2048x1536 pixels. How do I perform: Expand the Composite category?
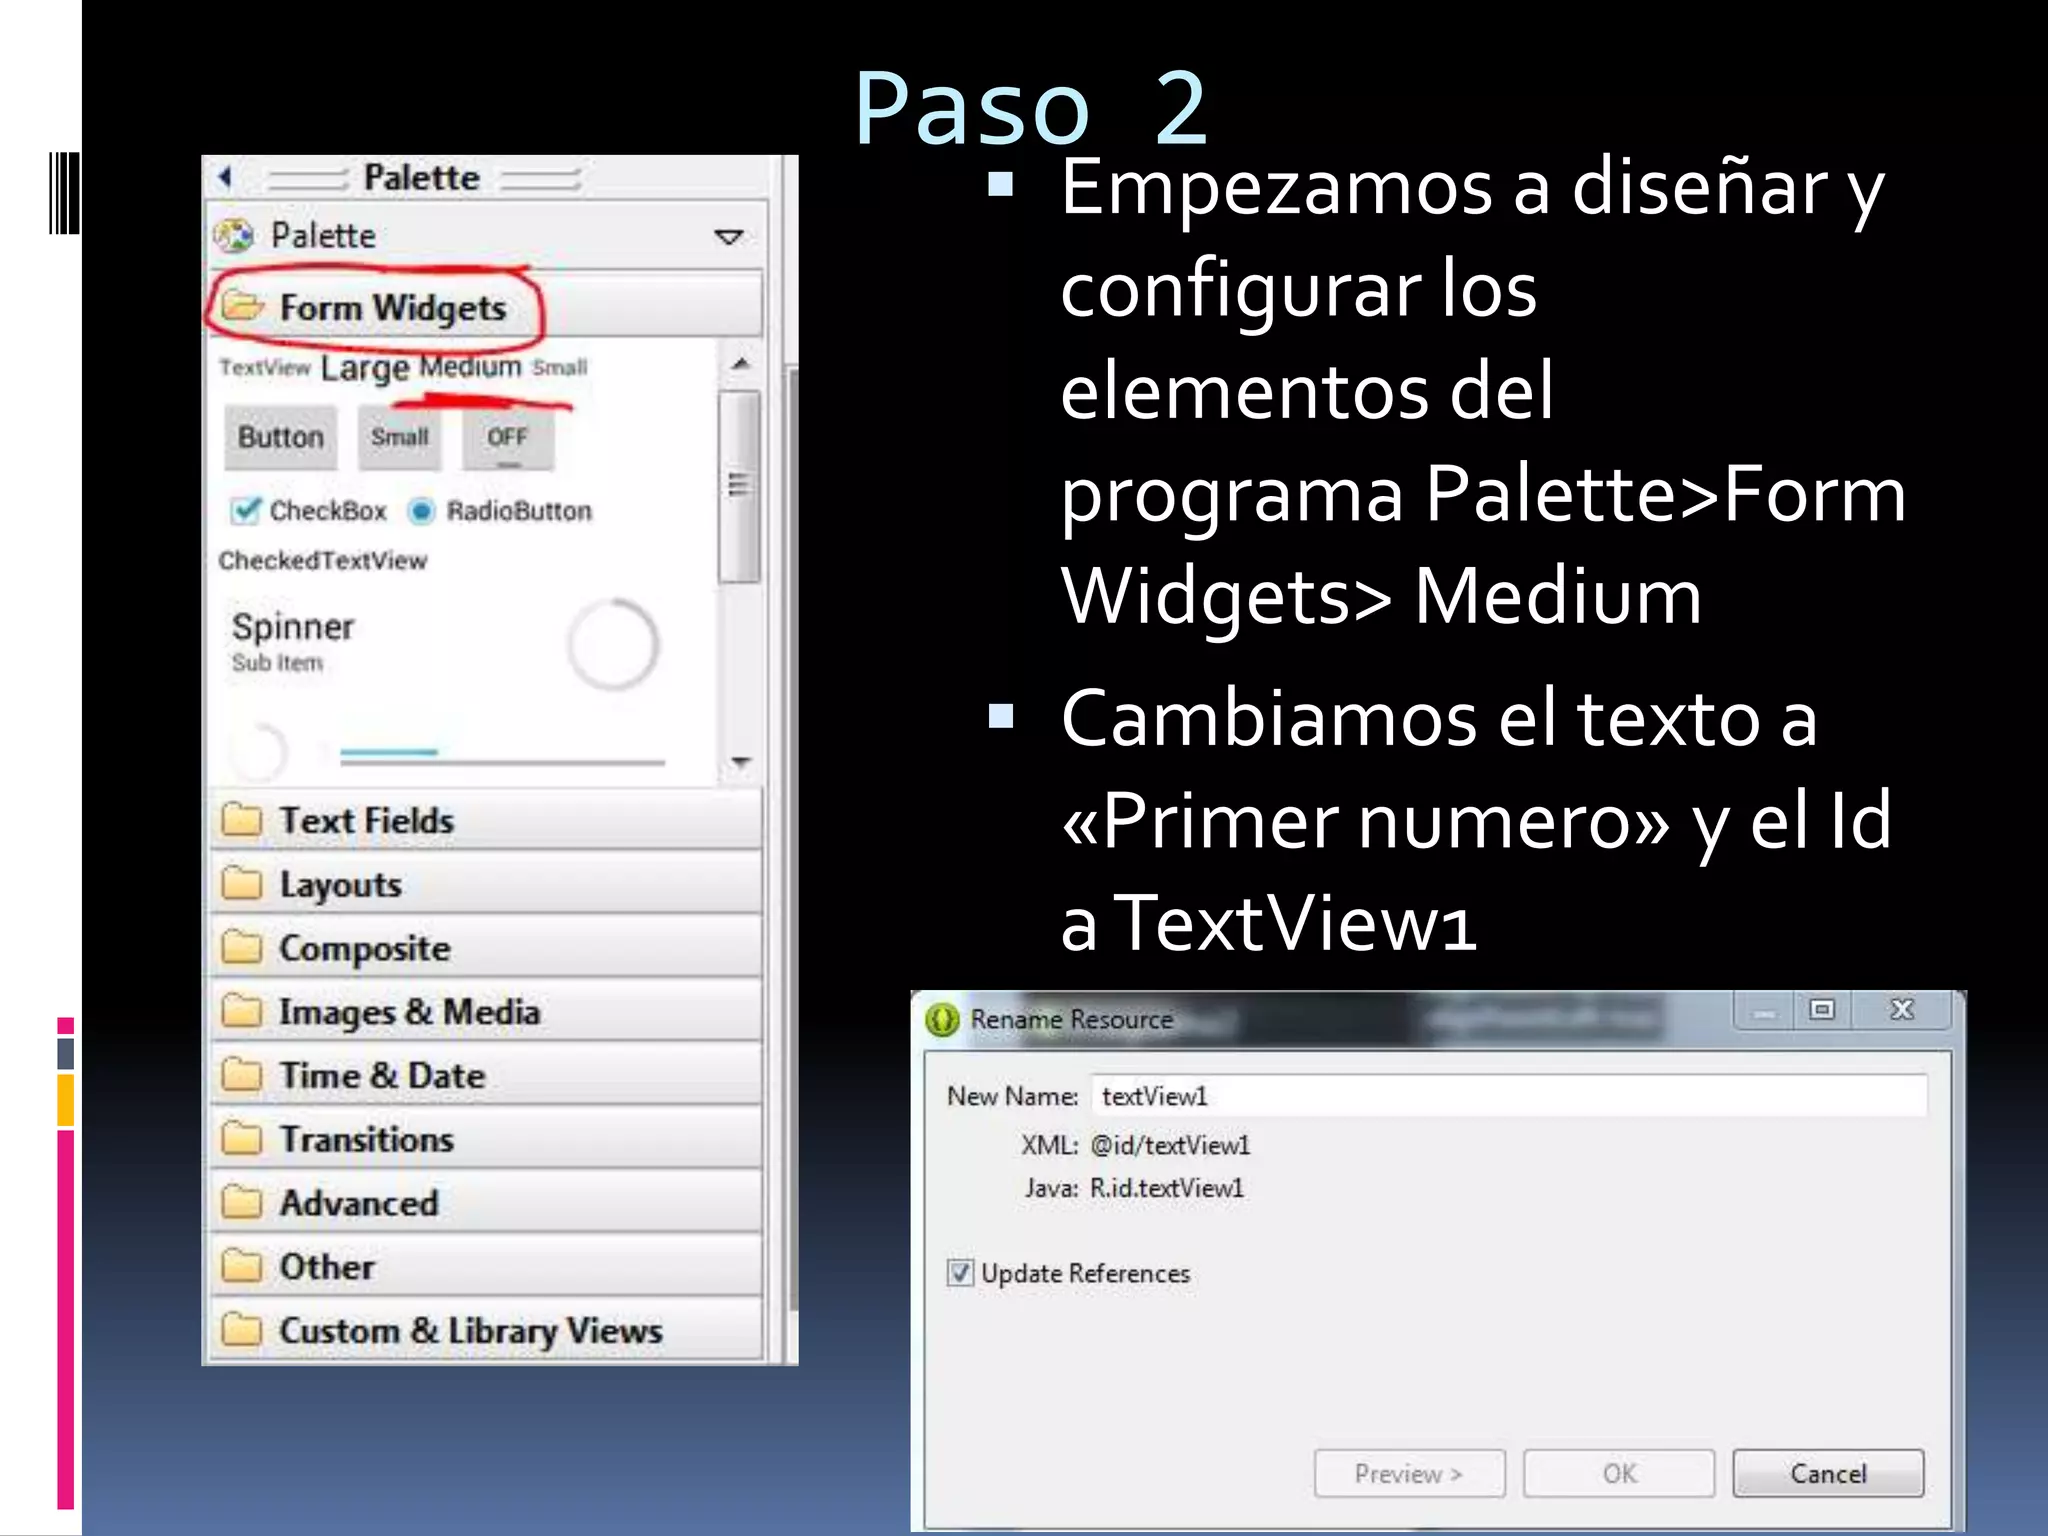pos(486,948)
